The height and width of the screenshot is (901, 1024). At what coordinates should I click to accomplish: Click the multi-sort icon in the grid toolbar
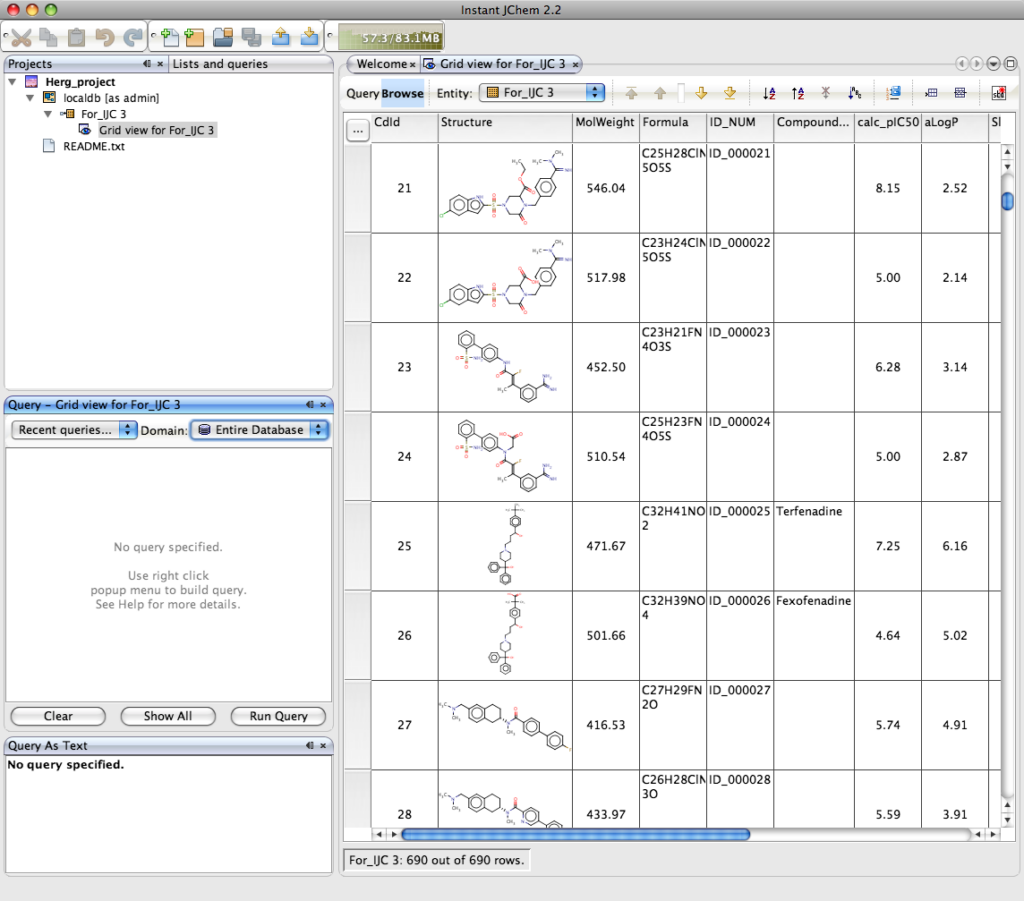853,93
